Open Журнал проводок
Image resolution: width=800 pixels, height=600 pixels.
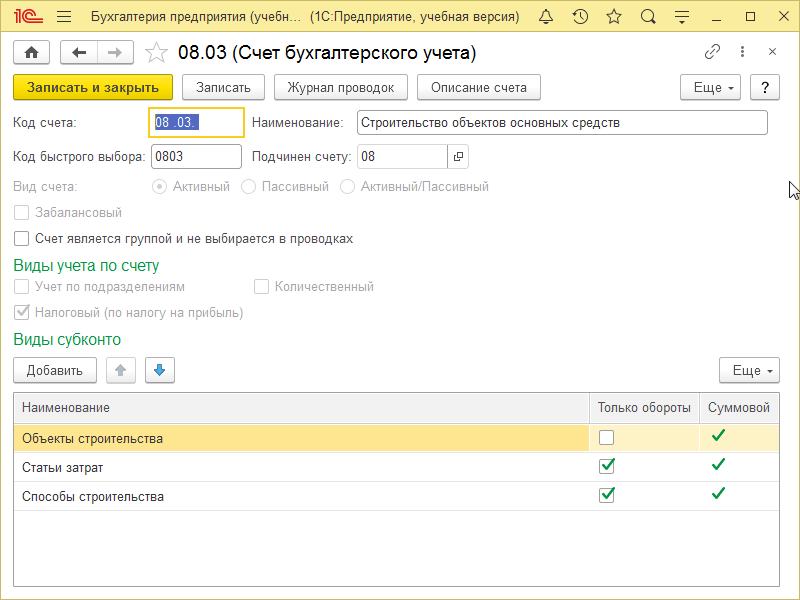pyautogui.click(x=341, y=87)
